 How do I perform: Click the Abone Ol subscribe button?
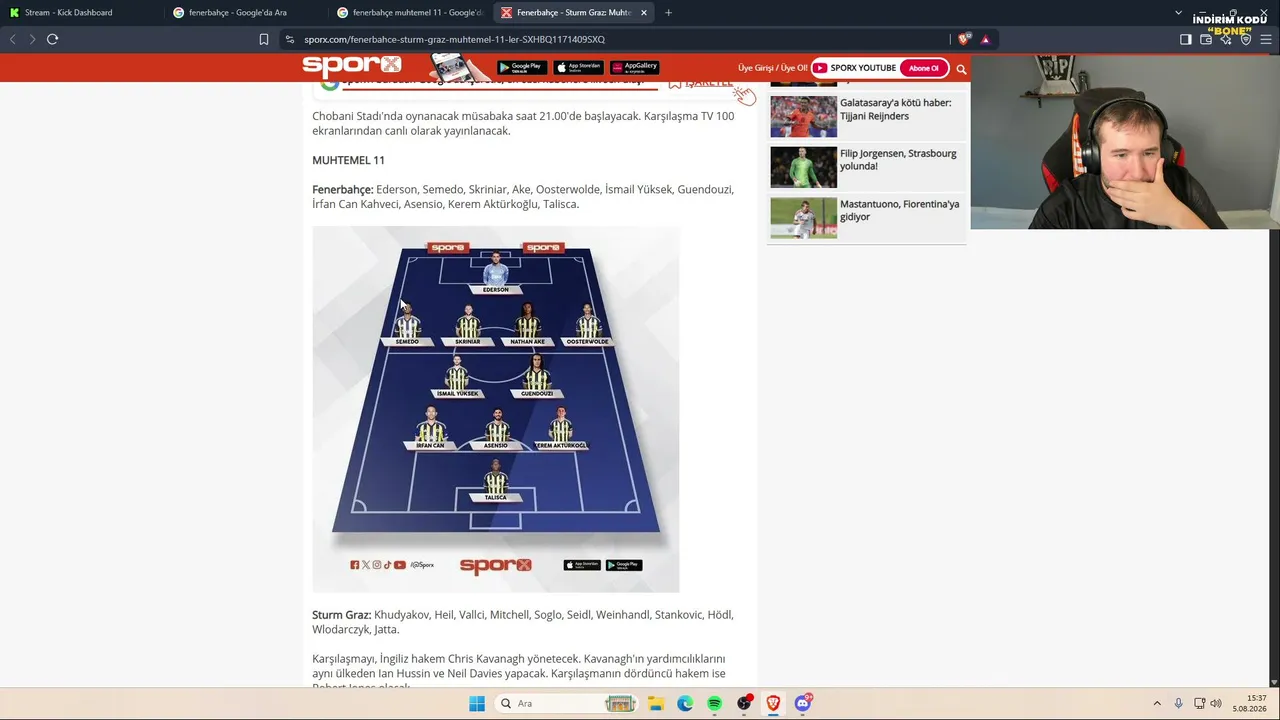(x=924, y=68)
